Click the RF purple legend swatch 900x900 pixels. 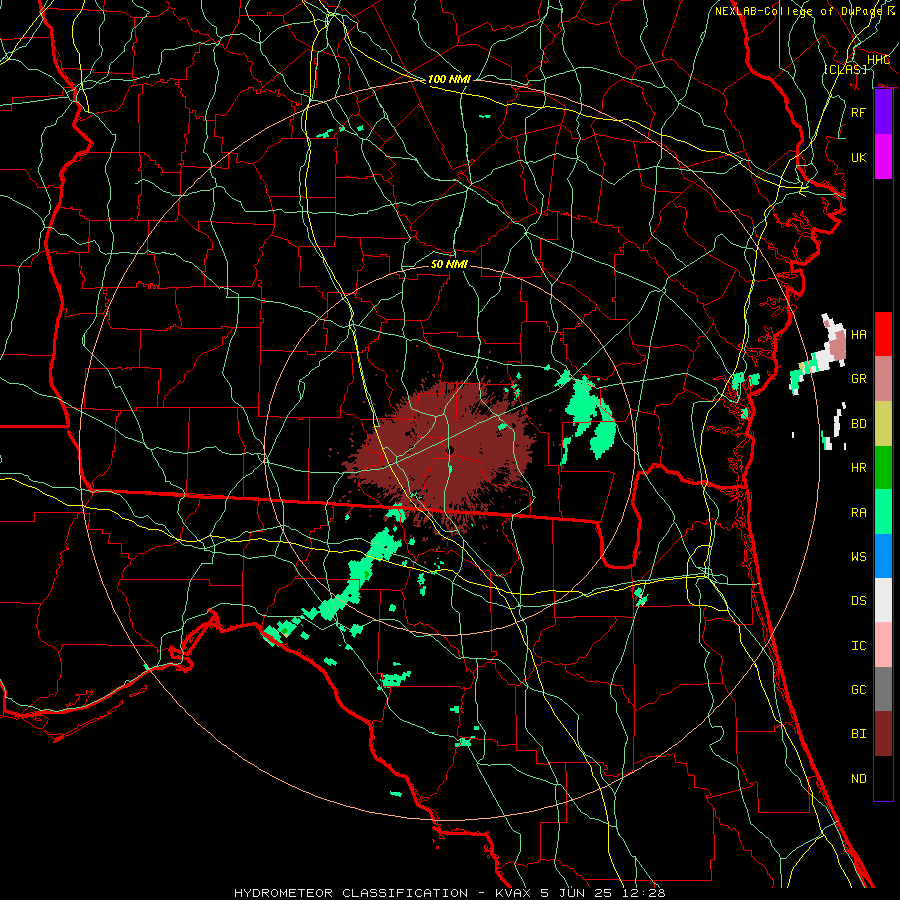pos(883,112)
